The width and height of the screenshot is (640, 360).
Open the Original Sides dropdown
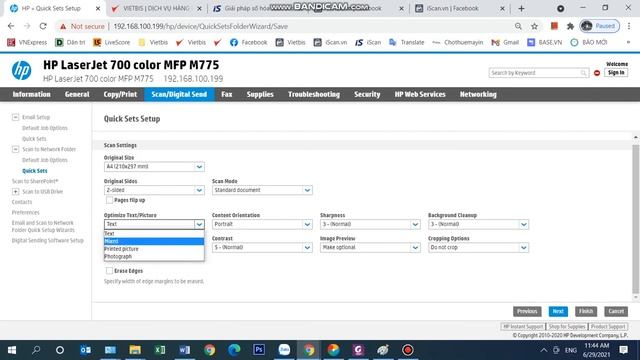[x=154, y=190]
